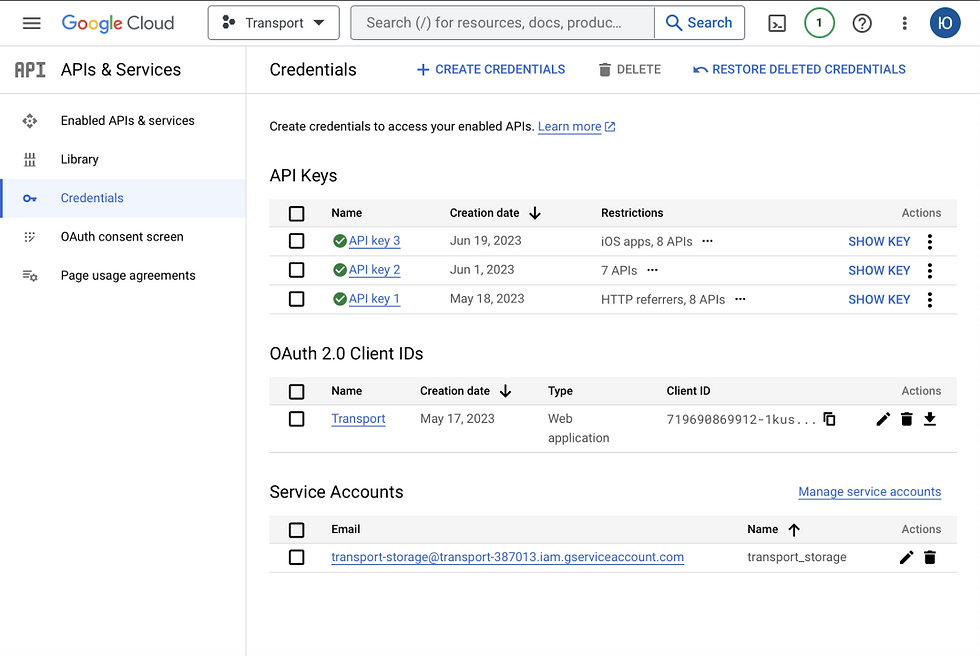Check the Transport OAuth client checkbox
This screenshot has height=656, width=980.
tap(296, 419)
